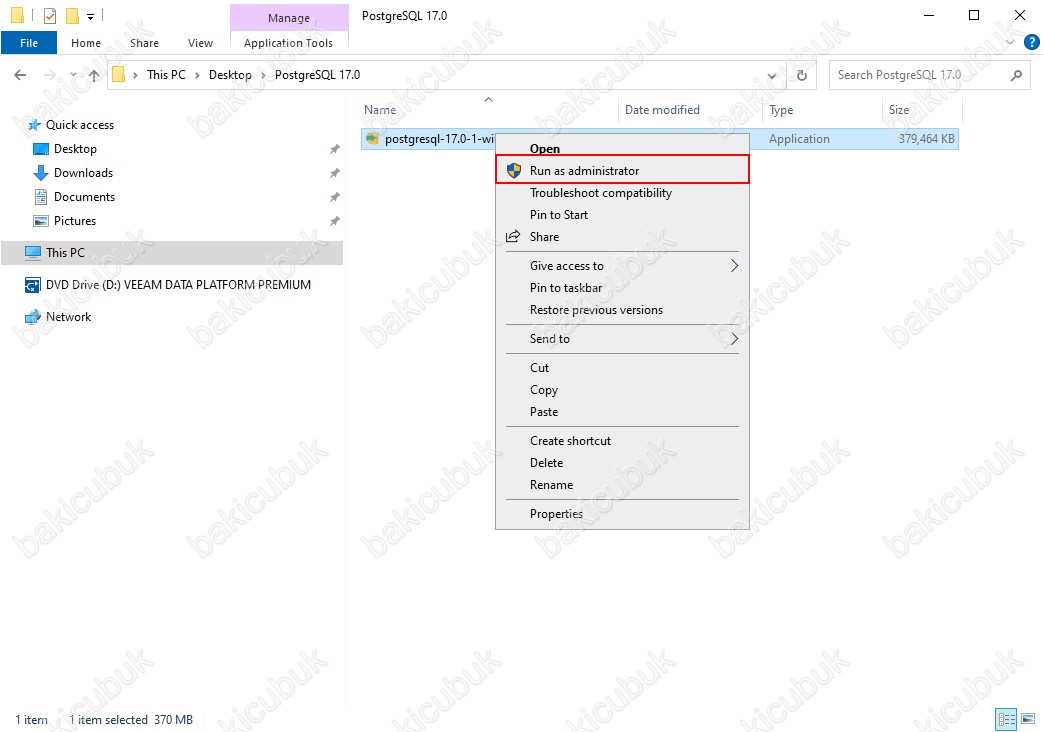Open the View ribbon tab
Image resolution: width=1044 pixels, height=732 pixels.
coord(200,43)
